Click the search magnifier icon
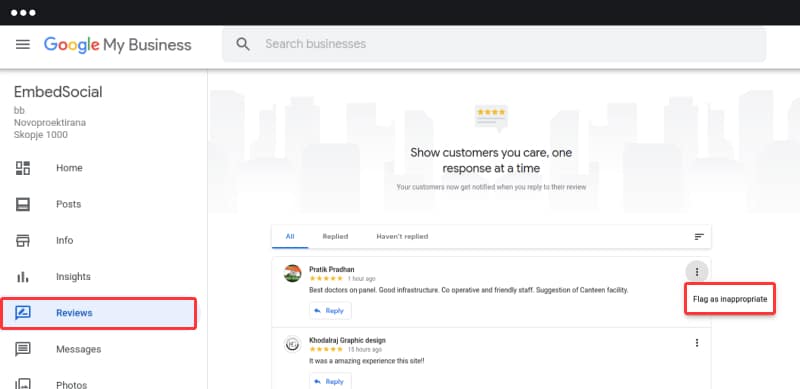Screen dimensions: 800x389 [243, 44]
